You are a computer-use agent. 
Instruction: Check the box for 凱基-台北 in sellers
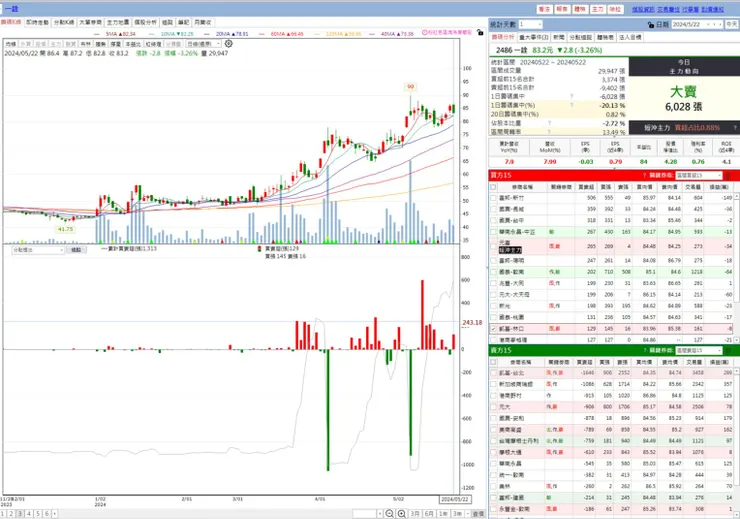tap(493, 373)
